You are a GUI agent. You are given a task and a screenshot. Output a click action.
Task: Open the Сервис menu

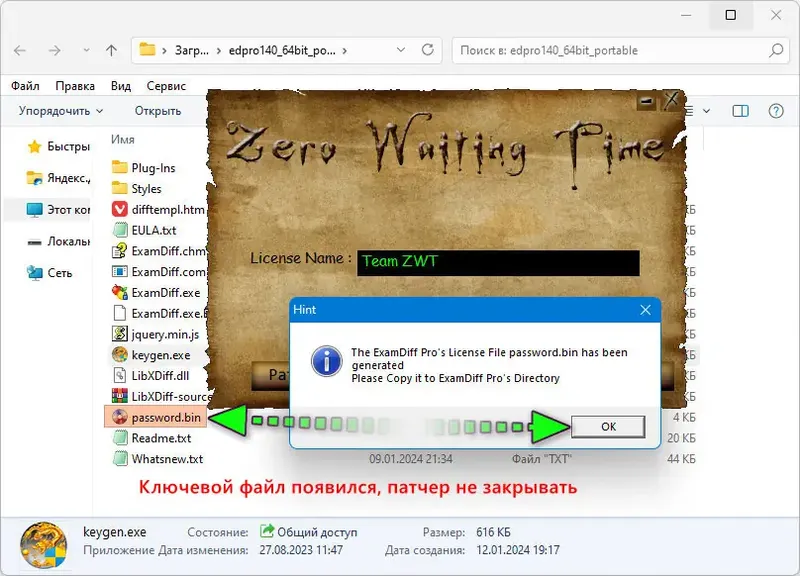pyautogui.click(x=166, y=86)
